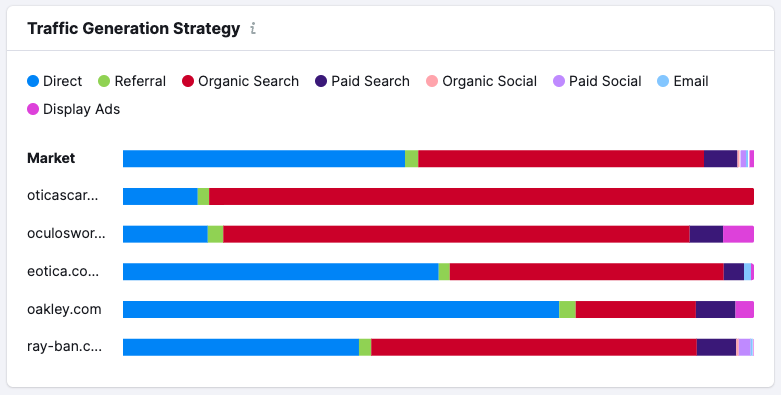Screen dimensions: 781x395
Task: Toggle the Referral legend item
Action: pos(132,81)
